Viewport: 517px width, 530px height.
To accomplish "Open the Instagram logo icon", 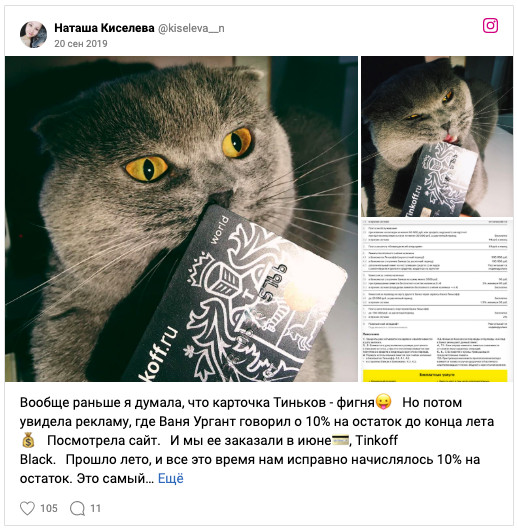I will pyautogui.click(x=490, y=26).
